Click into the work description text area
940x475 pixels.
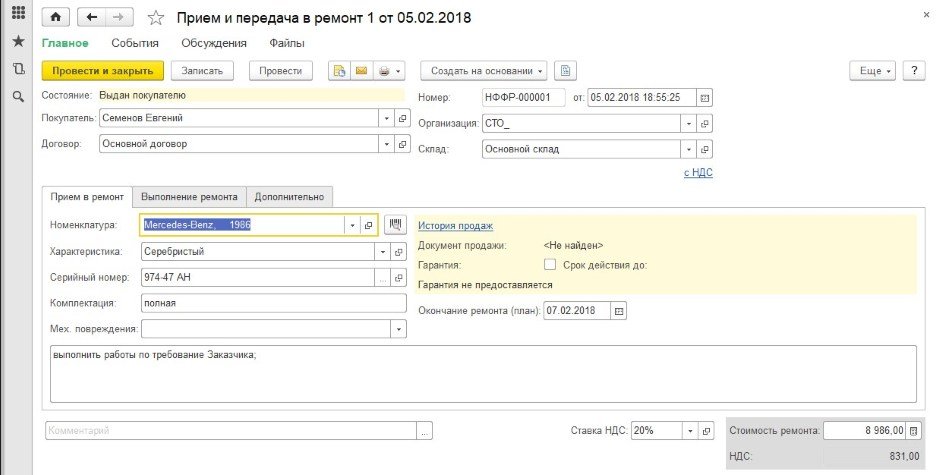click(483, 374)
